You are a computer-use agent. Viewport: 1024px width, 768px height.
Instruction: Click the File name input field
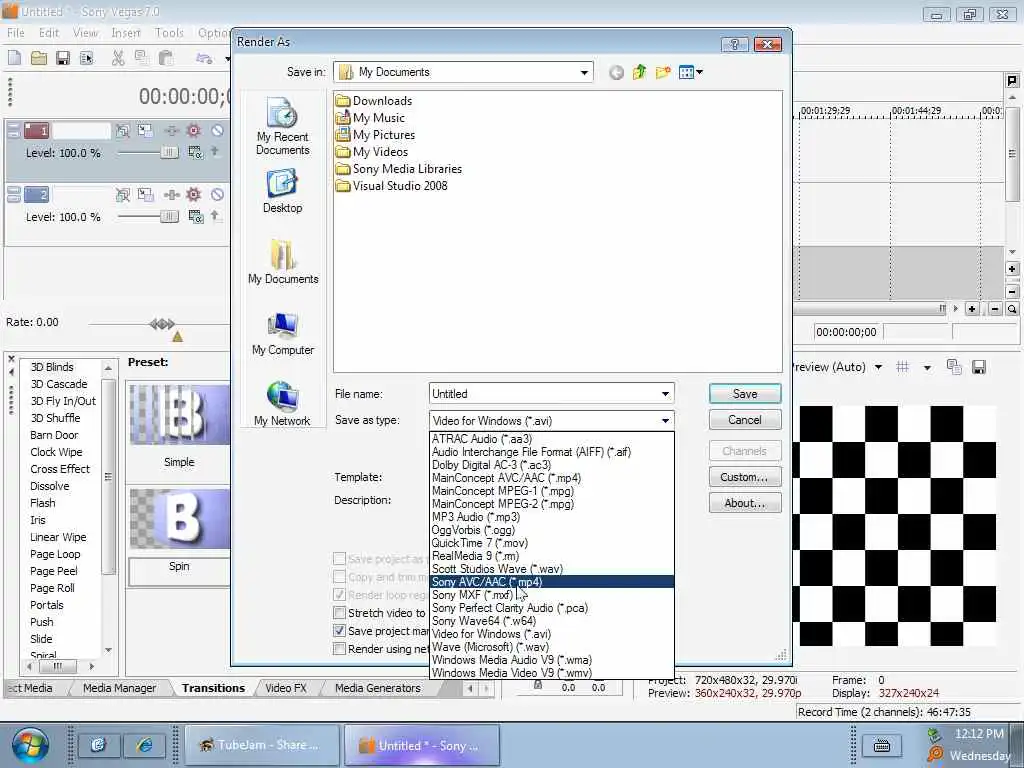point(544,394)
